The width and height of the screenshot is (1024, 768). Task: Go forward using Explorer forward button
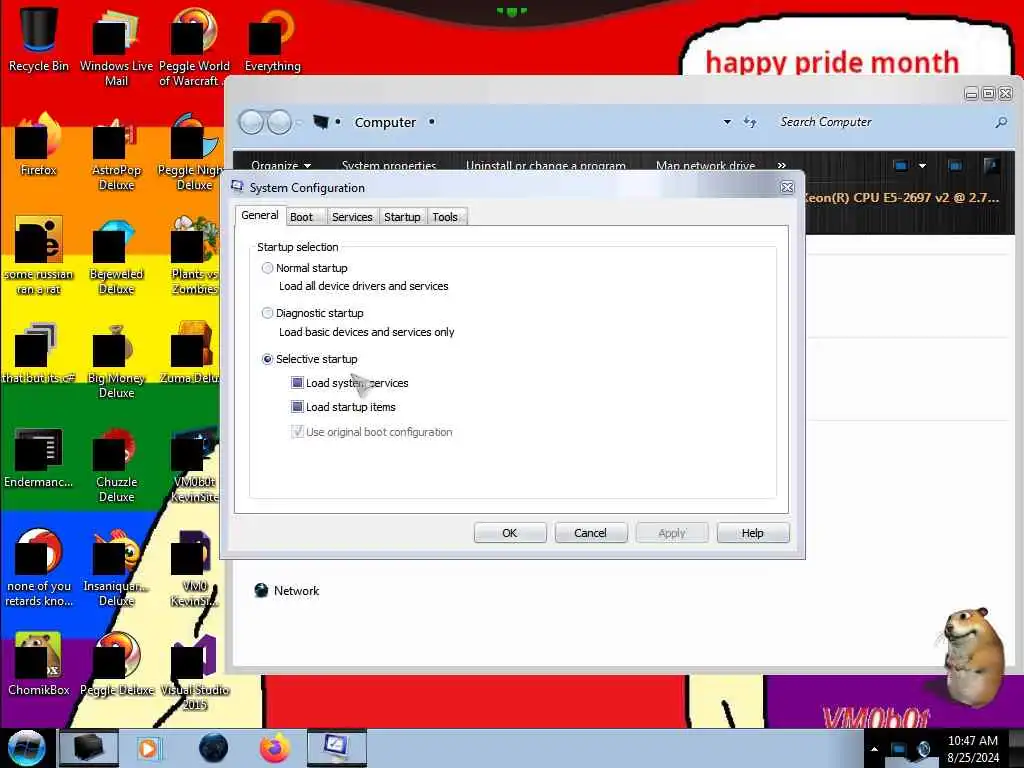click(x=280, y=122)
